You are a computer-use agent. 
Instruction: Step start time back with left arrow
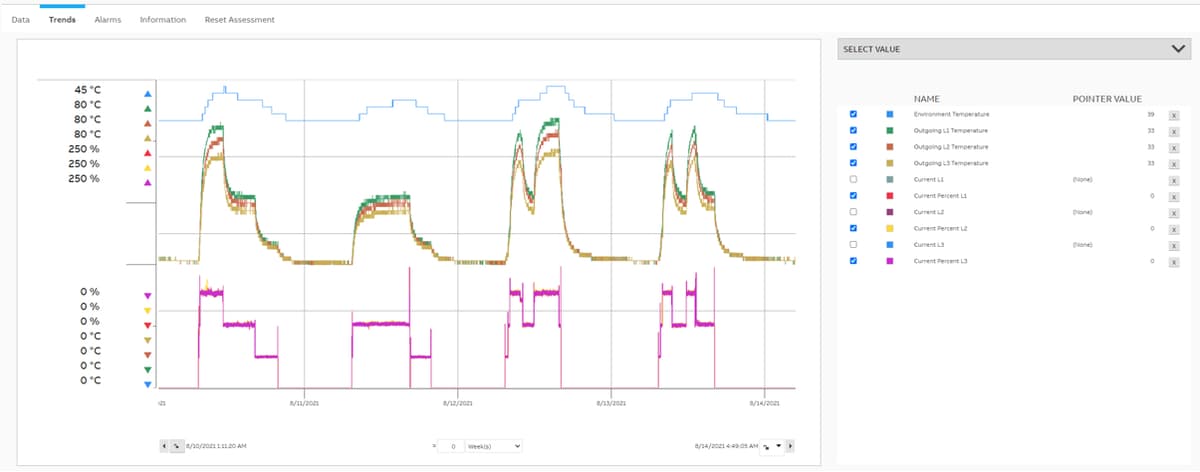tap(165, 445)
